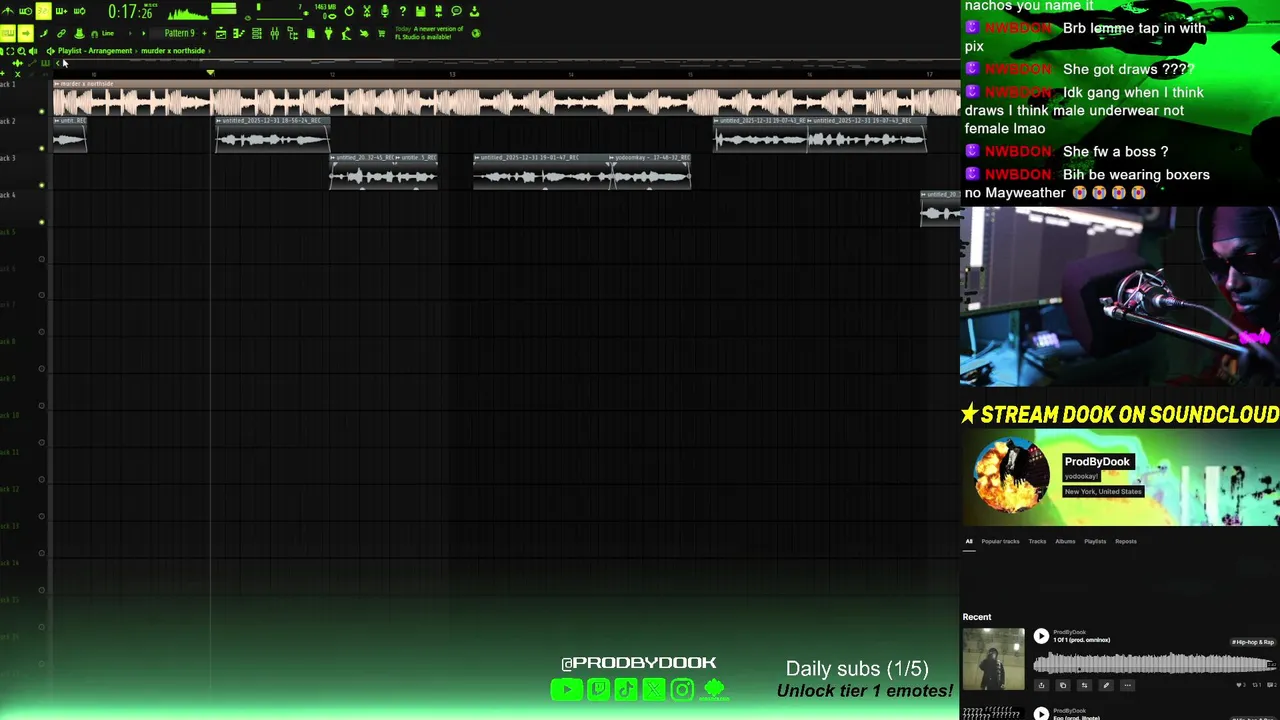
Task: Open SoundCloud 'All' tab
Action: coord(968,541)
